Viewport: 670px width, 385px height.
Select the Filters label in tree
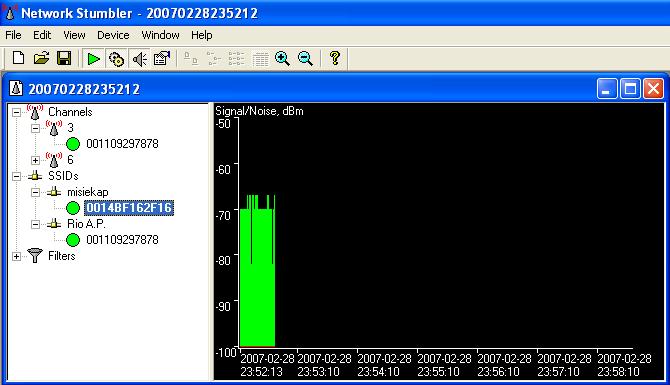(x=62, y=256)
